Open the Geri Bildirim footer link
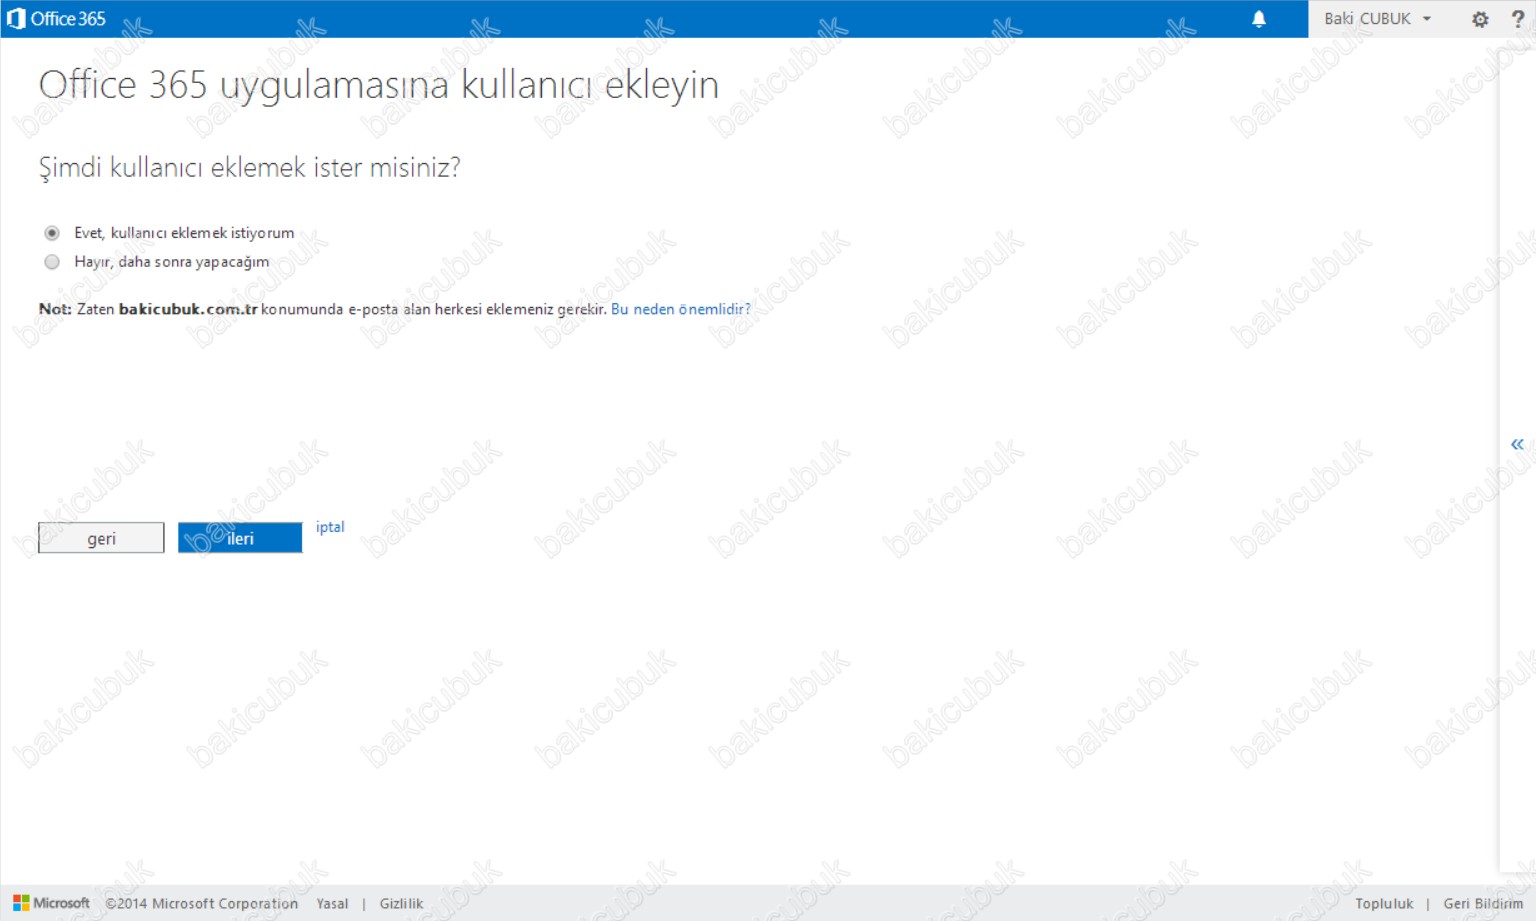Screen dimensions: 1536x921 coord(1483,904)
